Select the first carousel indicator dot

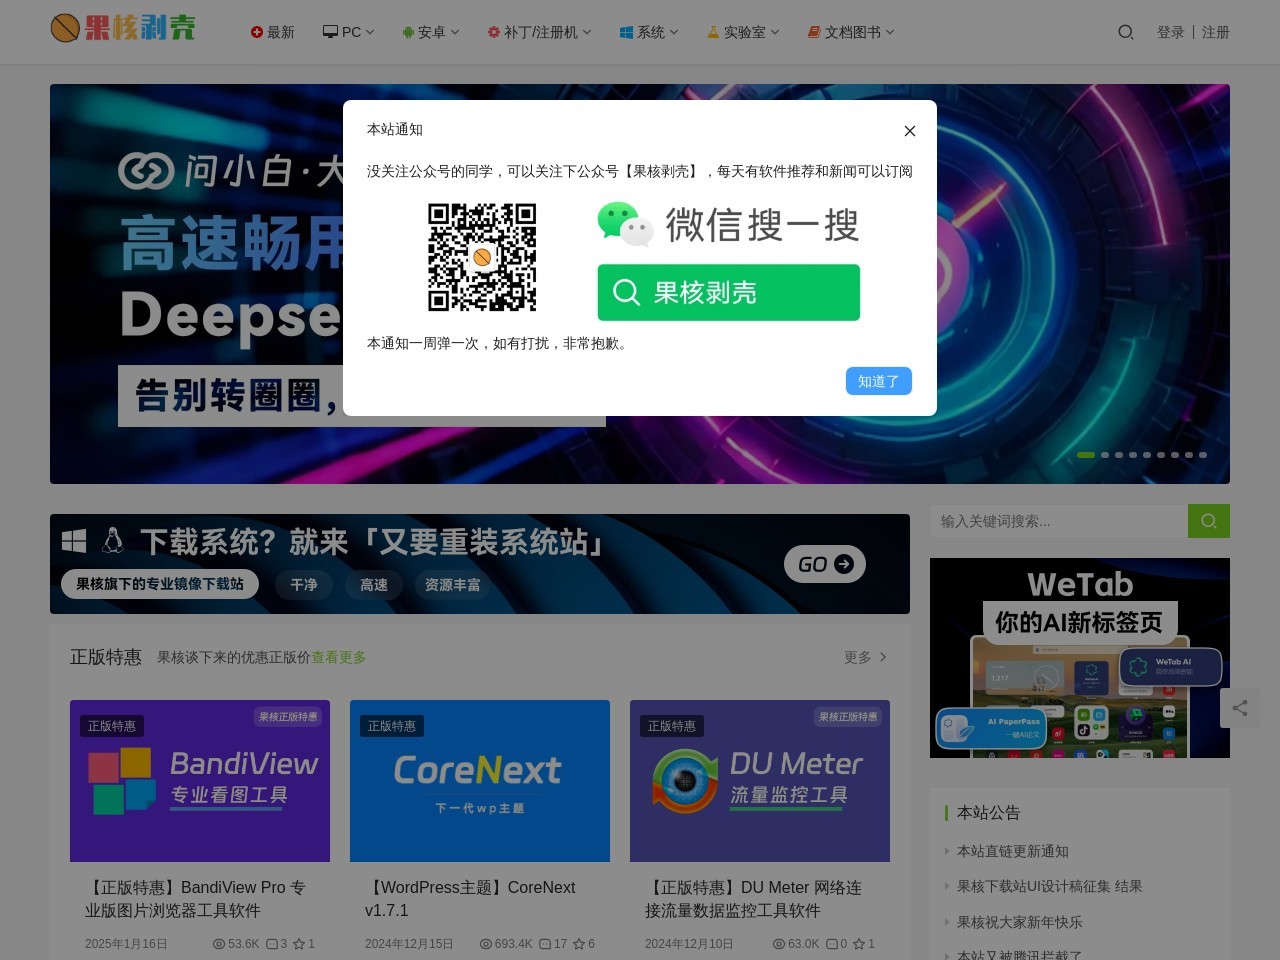1086,455
